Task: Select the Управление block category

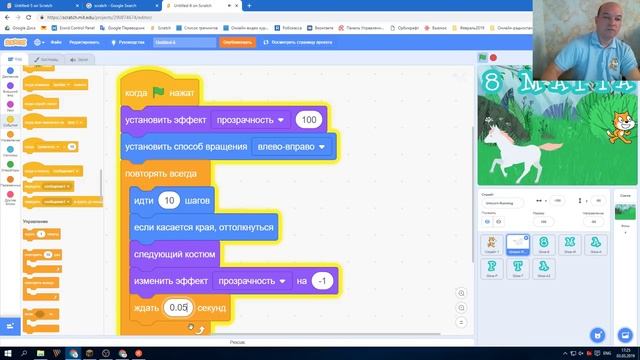Action: [x=10, y=136]
